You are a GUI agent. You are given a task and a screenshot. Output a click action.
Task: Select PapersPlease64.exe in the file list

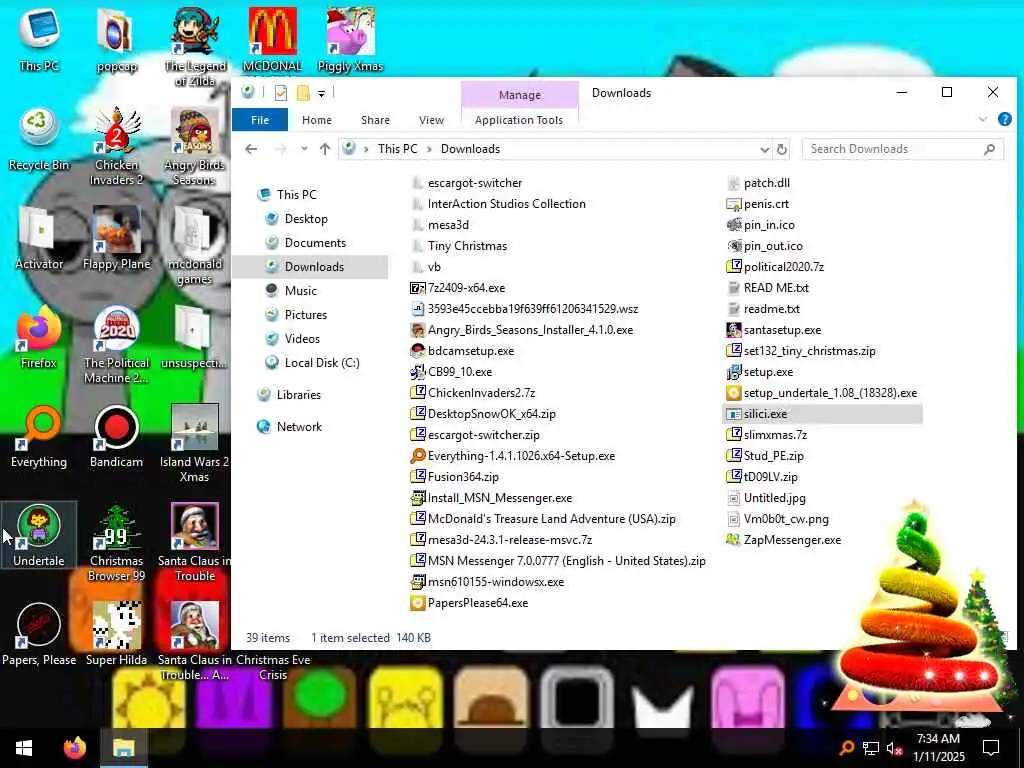pyautogui.click(x=477, y=603)
